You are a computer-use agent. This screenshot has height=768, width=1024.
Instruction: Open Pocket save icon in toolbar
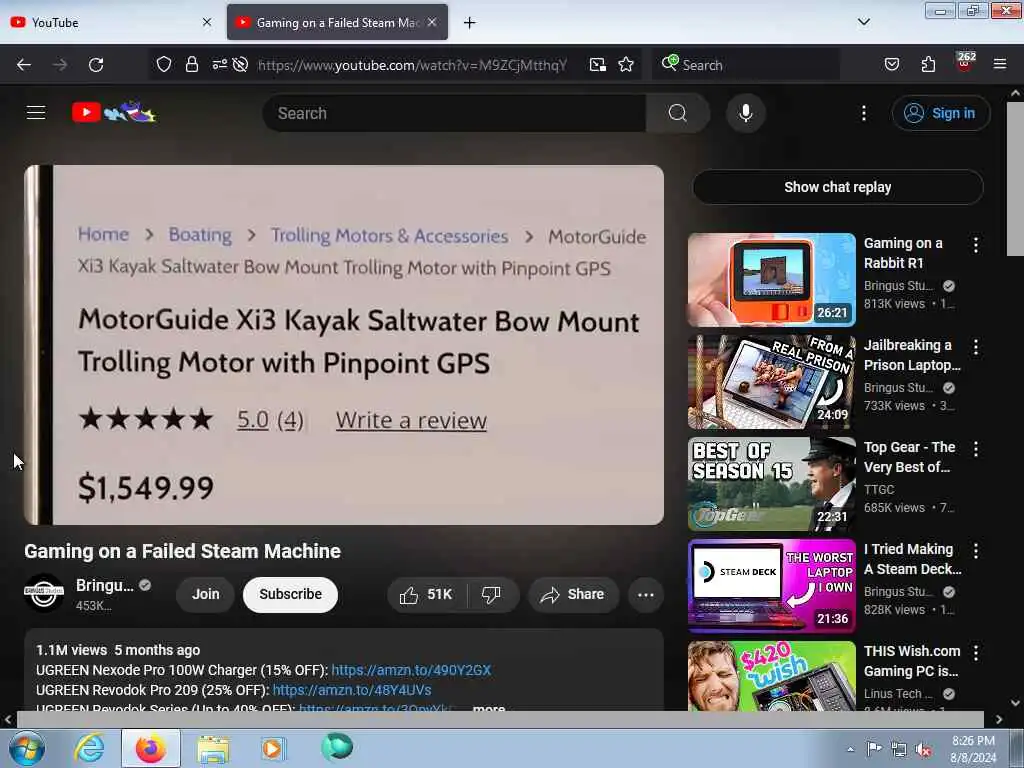pyautogui.click(x=891, y=65)
